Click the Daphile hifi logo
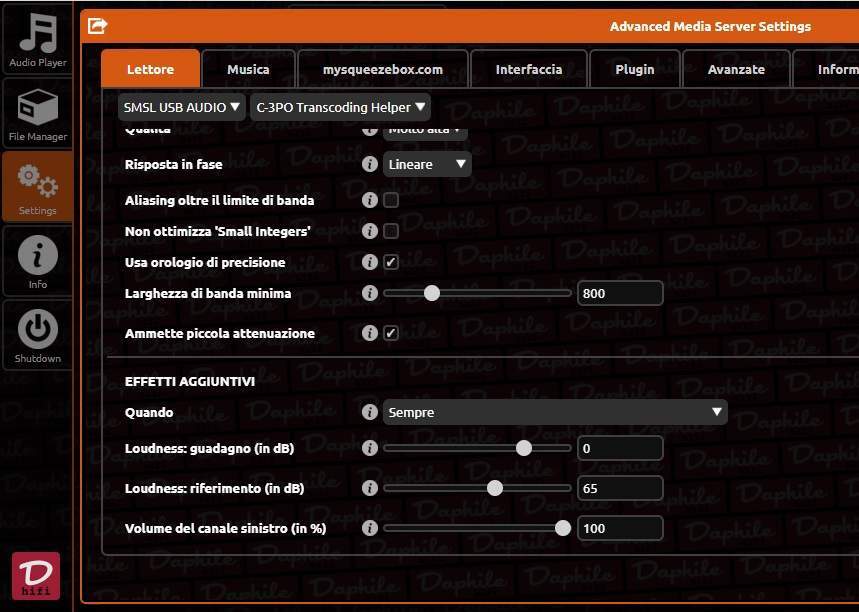This screenshot has height=612, width=859. pos(36,575)
